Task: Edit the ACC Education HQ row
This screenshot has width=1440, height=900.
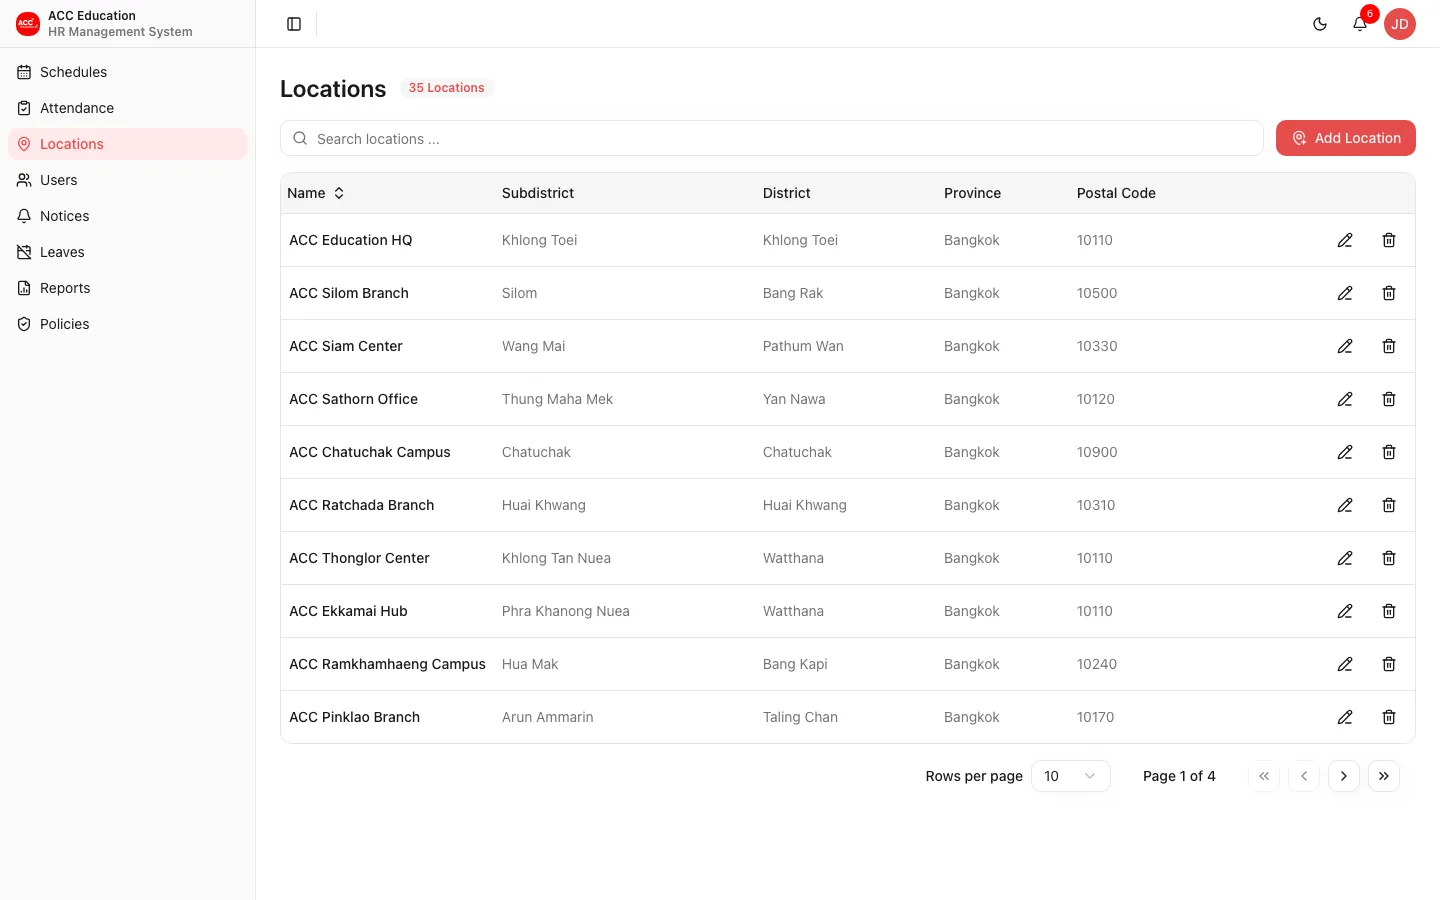Action: point(1345,240)
